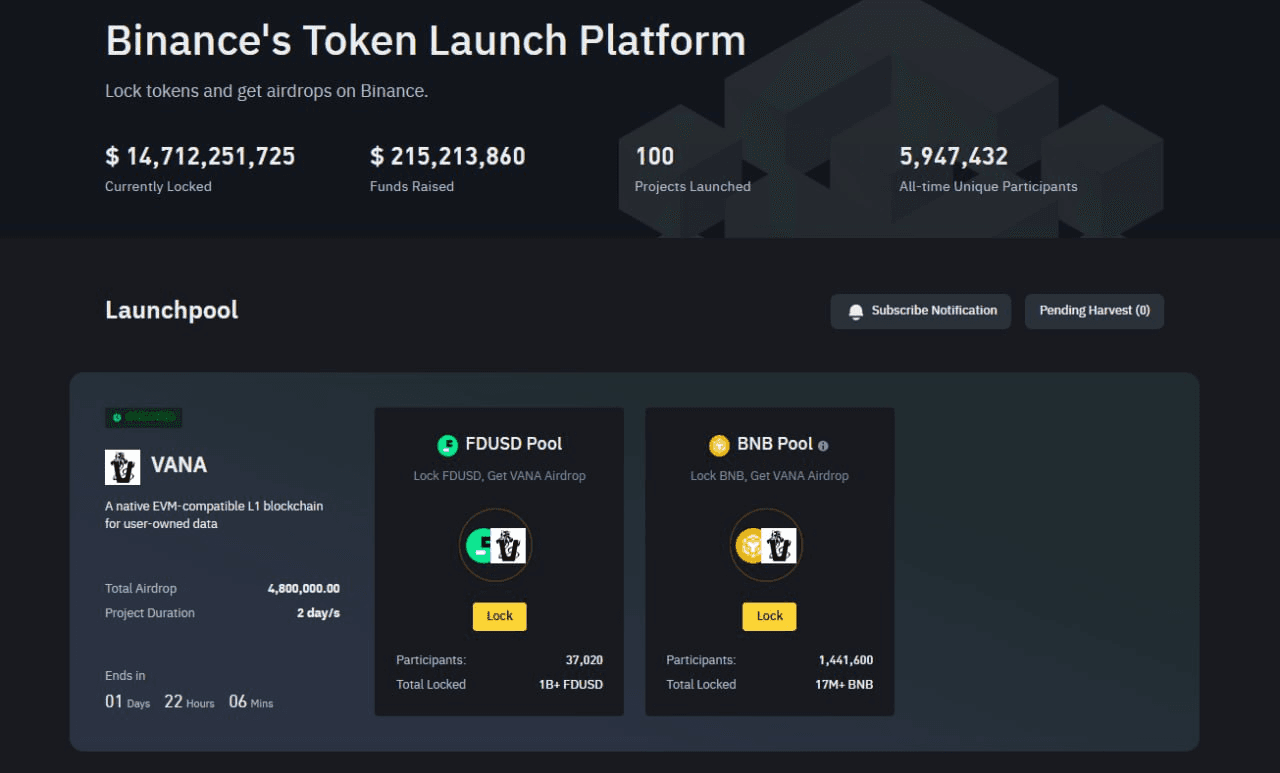Click the 5,947,432 unique participants figure
The width and height of the screenshot is (1280, 773).
954,156
